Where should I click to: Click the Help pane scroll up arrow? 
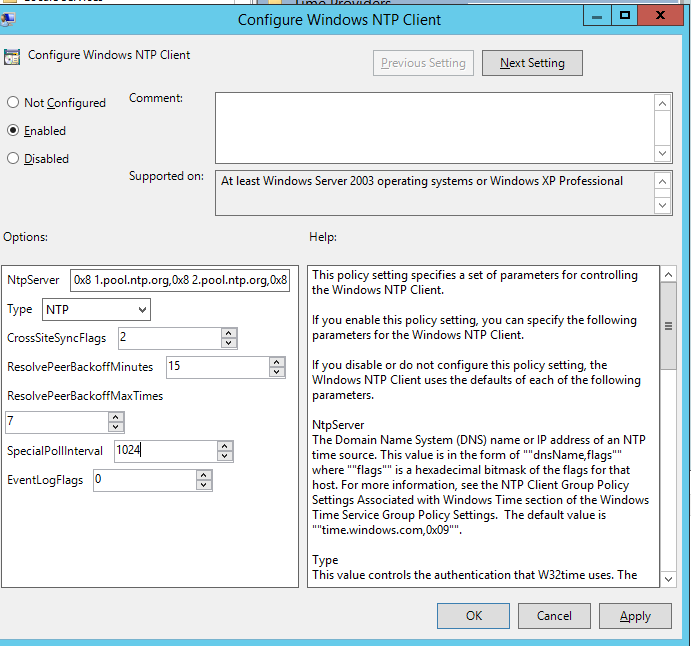[x=668, y=275]
